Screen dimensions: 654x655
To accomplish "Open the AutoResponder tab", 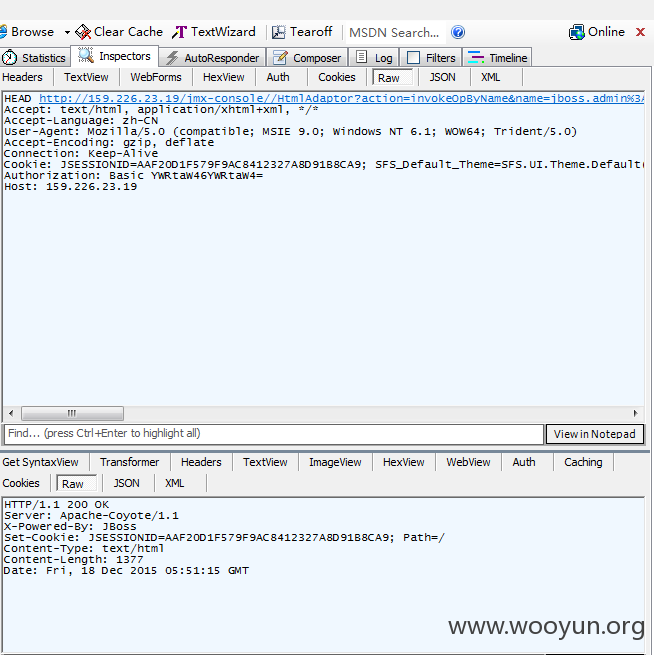I will pyautogui.click(x=213, y=58).
